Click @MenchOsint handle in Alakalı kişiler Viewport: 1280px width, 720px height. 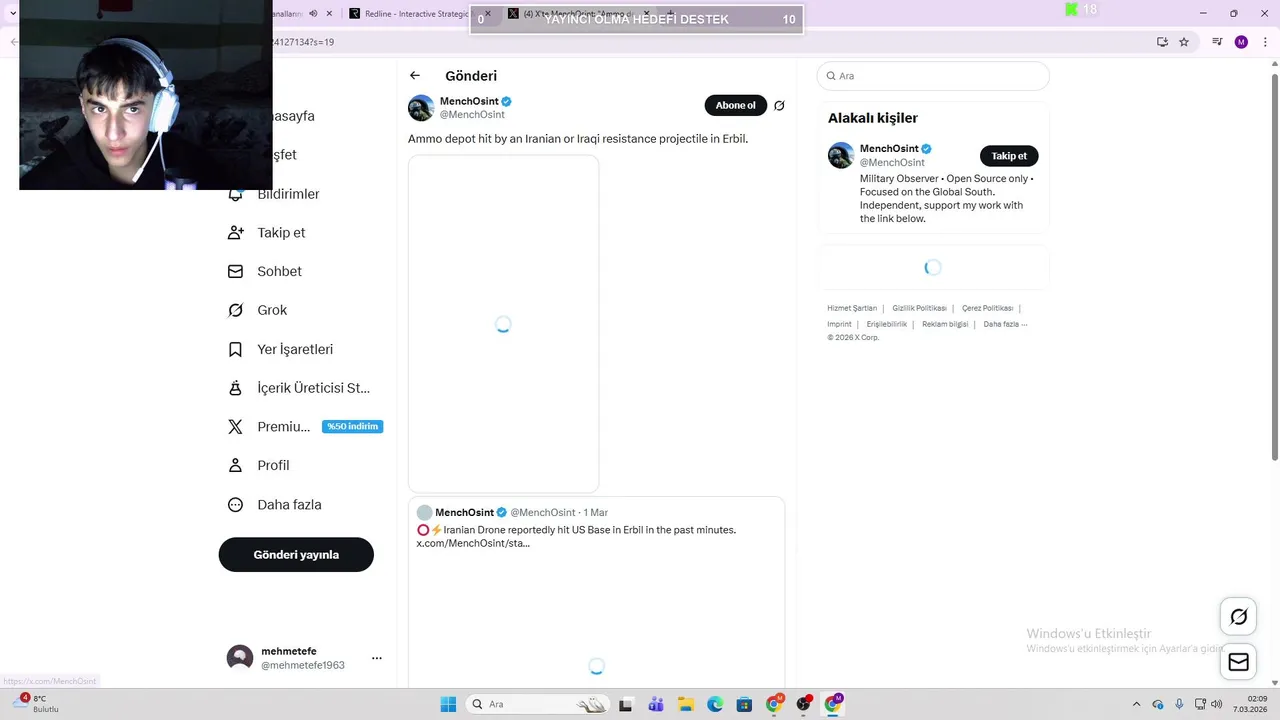[x=892, y=162]
